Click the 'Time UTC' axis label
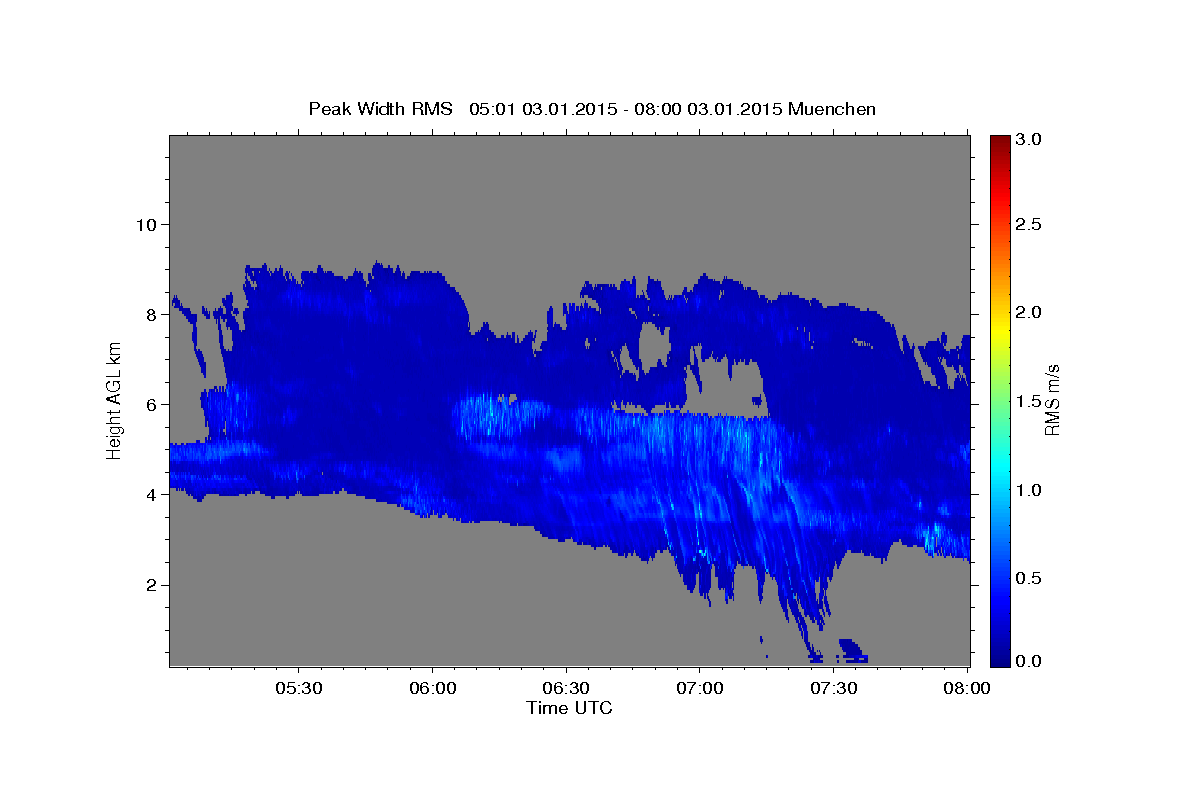The image size is (1200, 800). (x=569, y=707)
